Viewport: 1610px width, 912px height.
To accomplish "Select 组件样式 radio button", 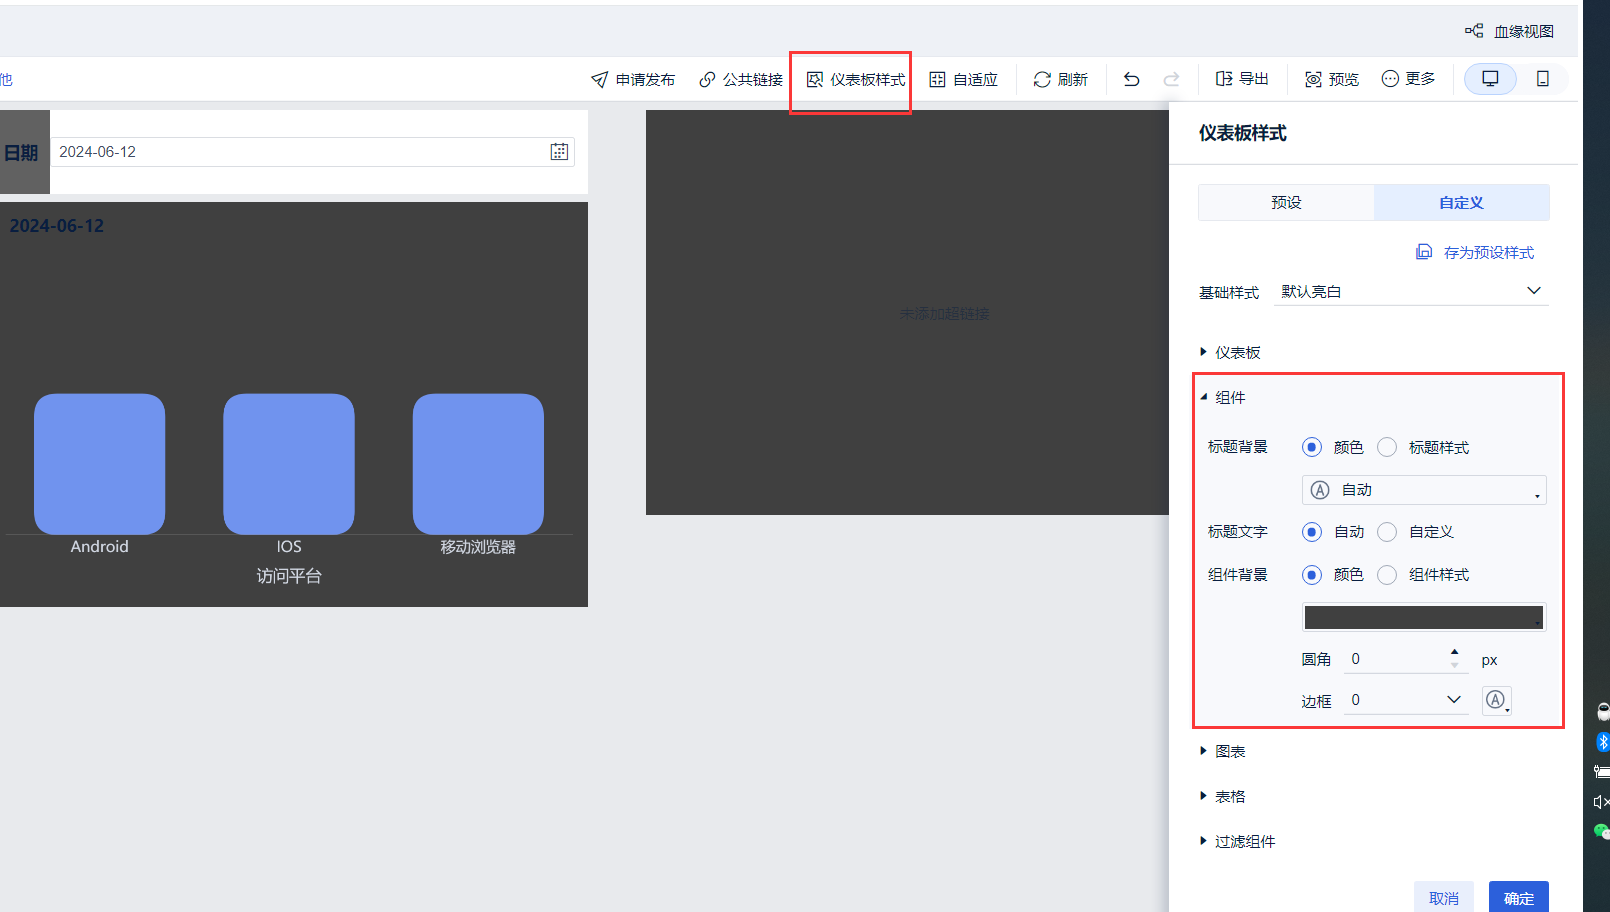I will (1387, 575).
